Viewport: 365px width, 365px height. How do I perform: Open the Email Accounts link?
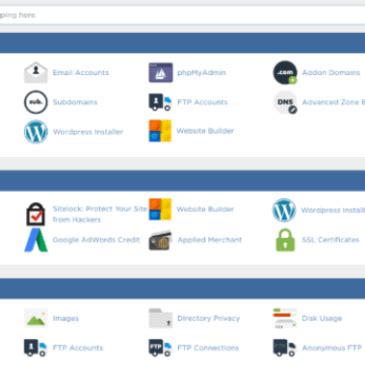[x=81, y=72]
